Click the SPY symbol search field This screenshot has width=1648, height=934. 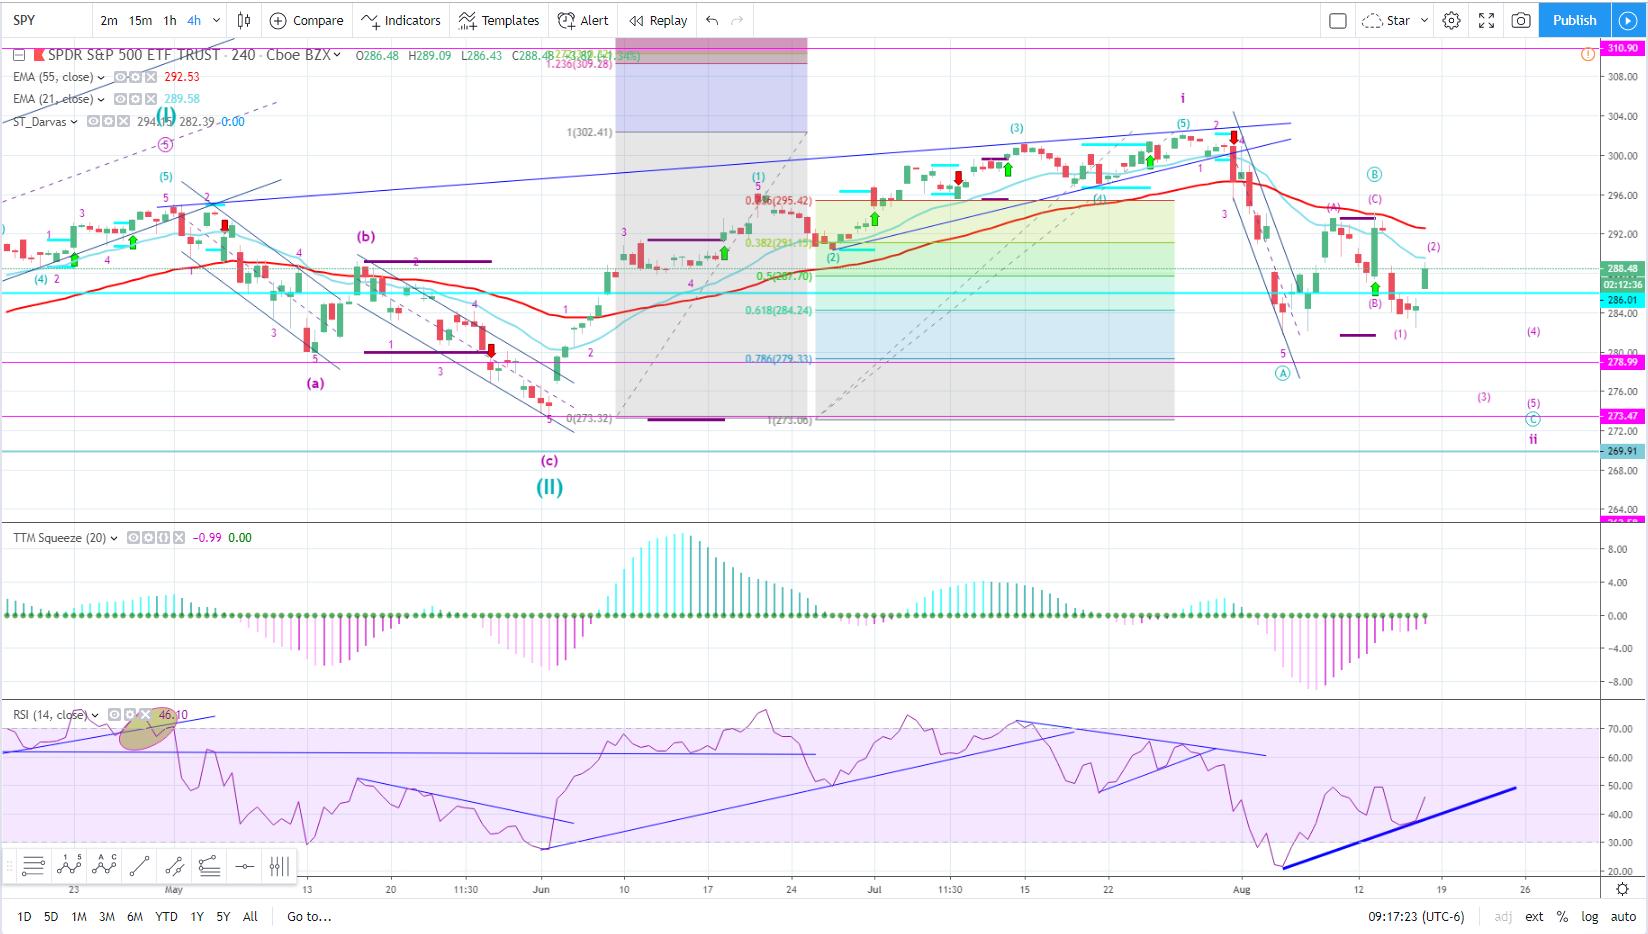(x=47, y=20)
